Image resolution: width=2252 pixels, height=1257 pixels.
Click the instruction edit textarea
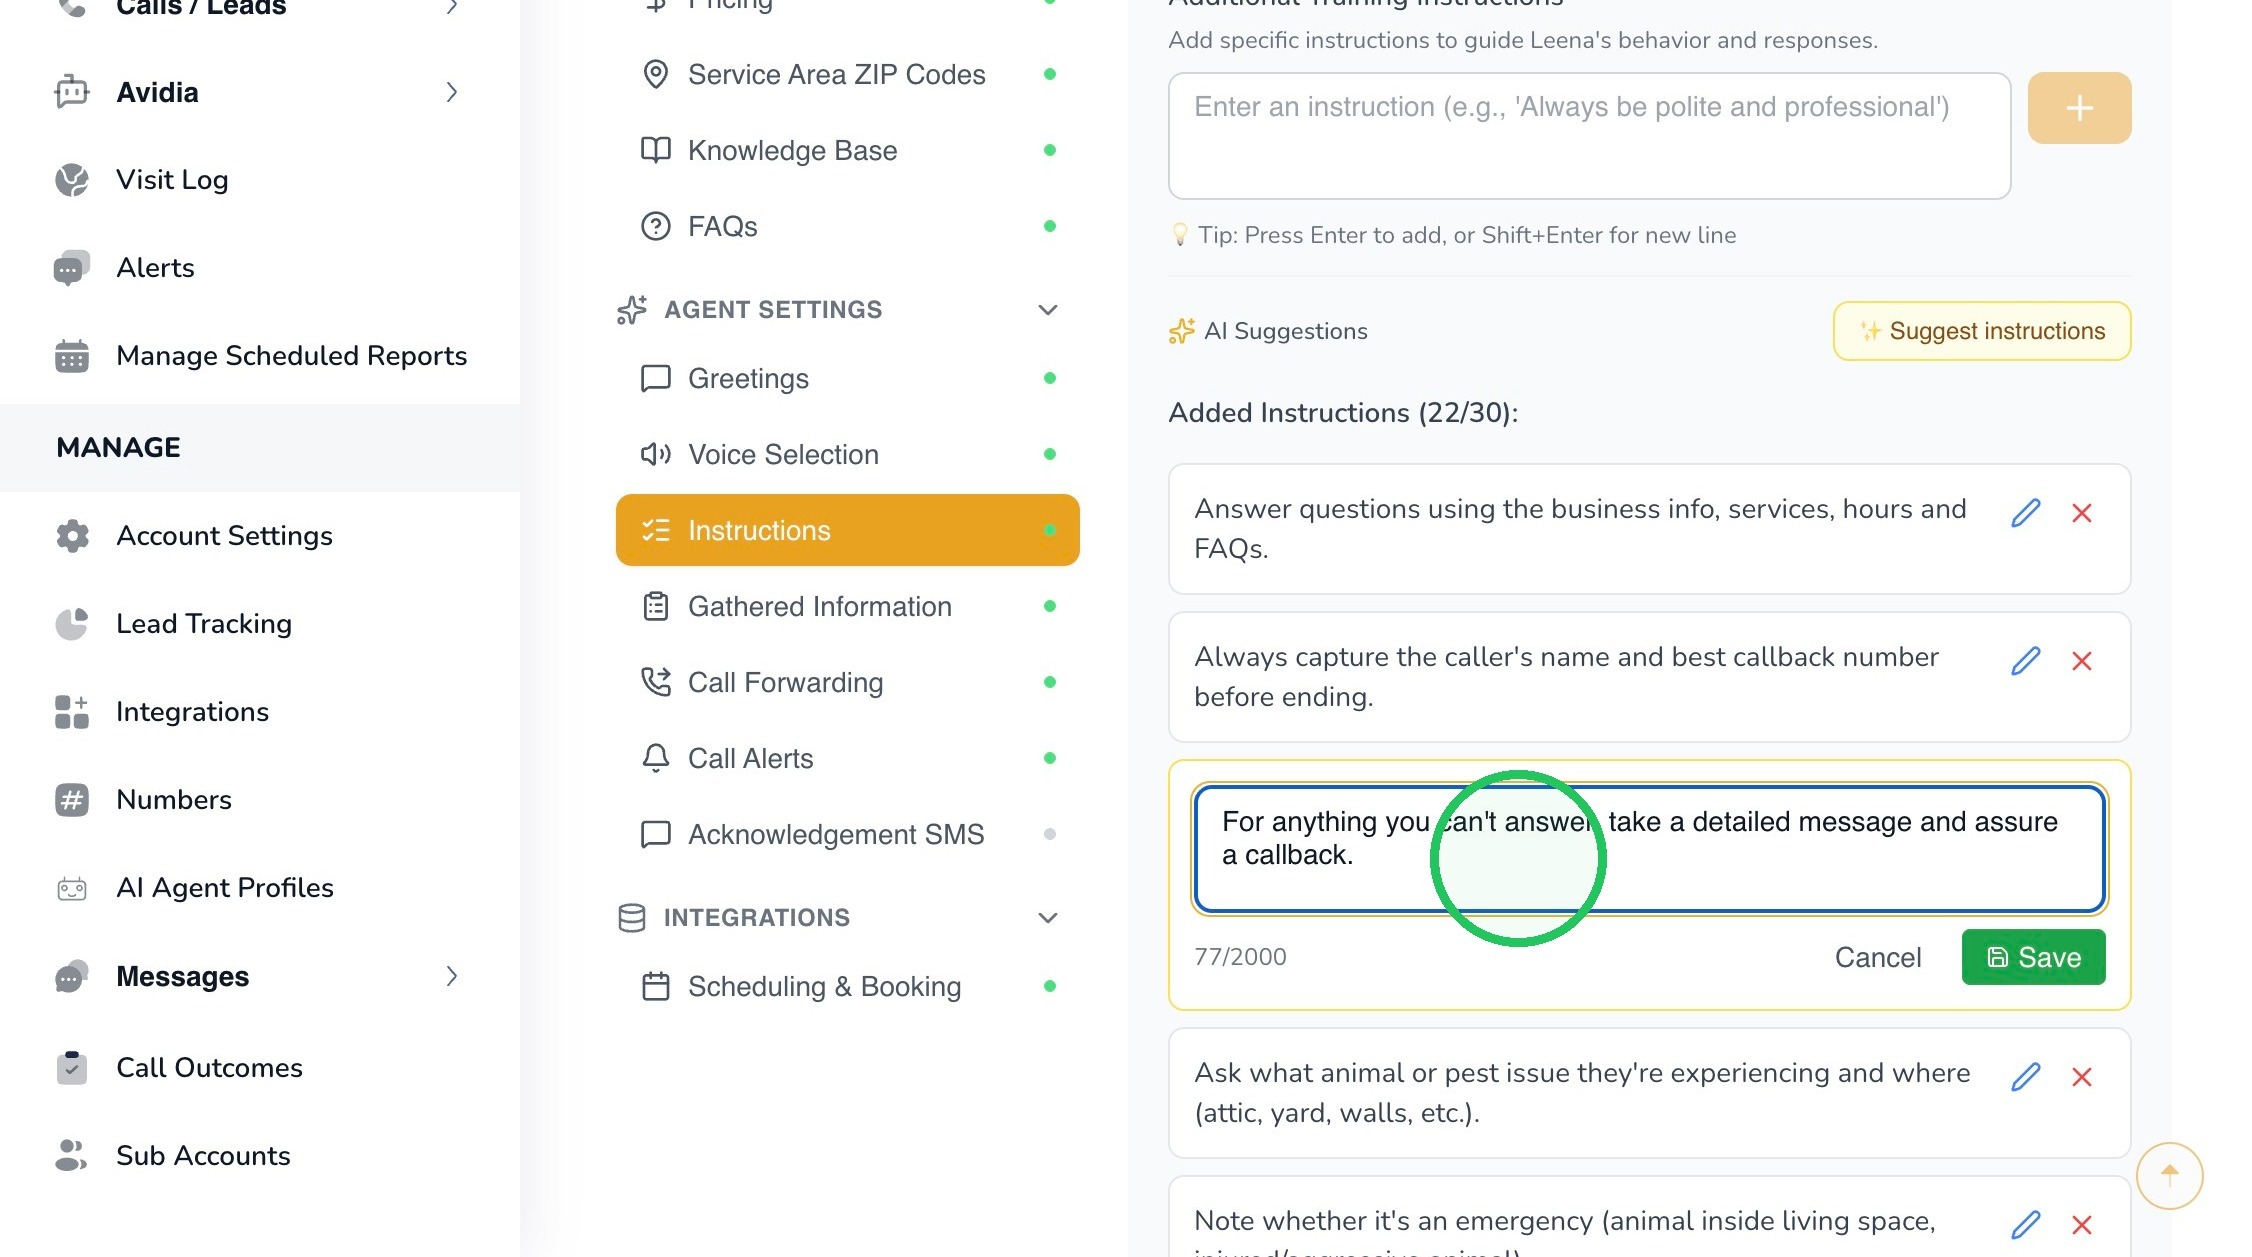click(x=1649, y=849)
